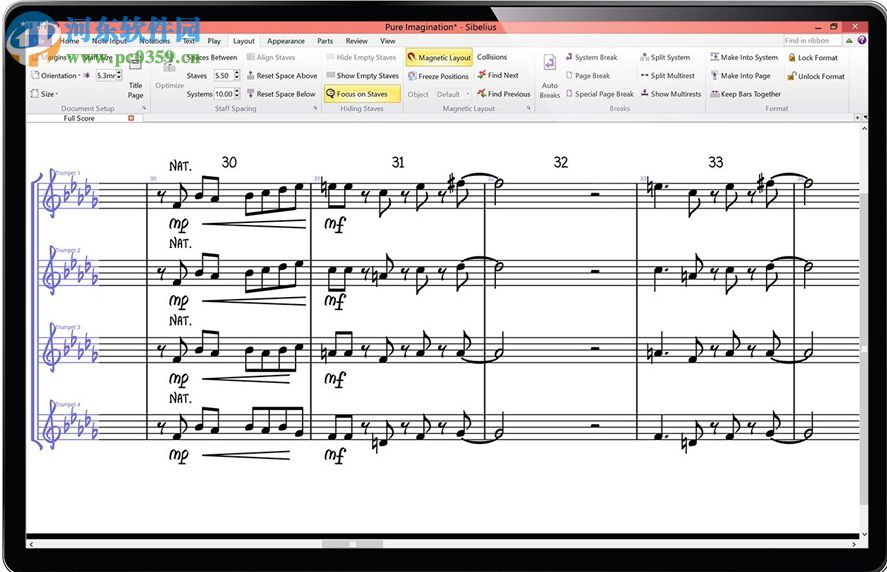
Task: Click Split System
Action: tap(665, 57)
